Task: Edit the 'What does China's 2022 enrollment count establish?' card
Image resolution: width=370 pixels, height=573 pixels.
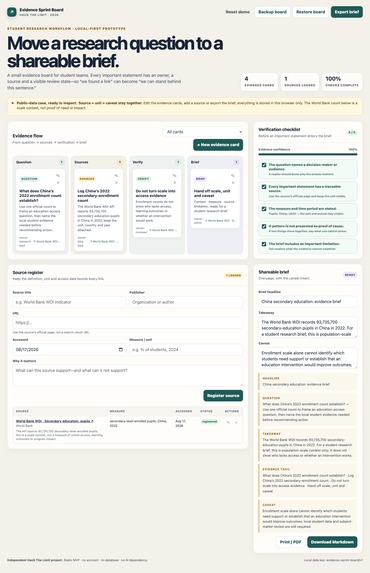Action: click(58, 176)
